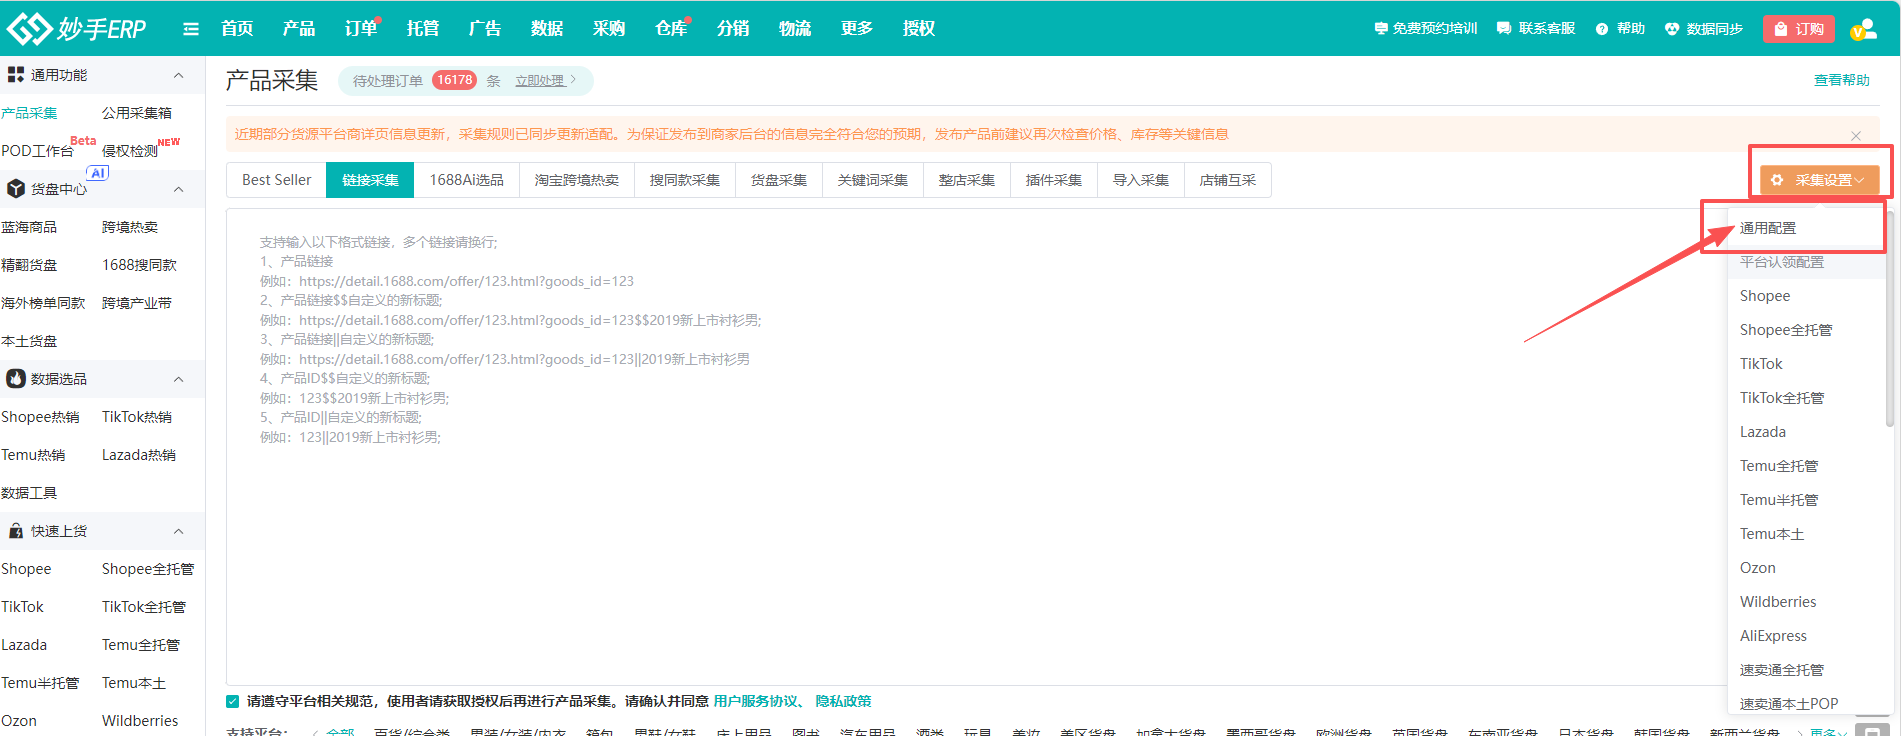The width and height of the screenshot is (1901, 736).
Task: Click 立即处理 pending orders link
Action: 545,81
